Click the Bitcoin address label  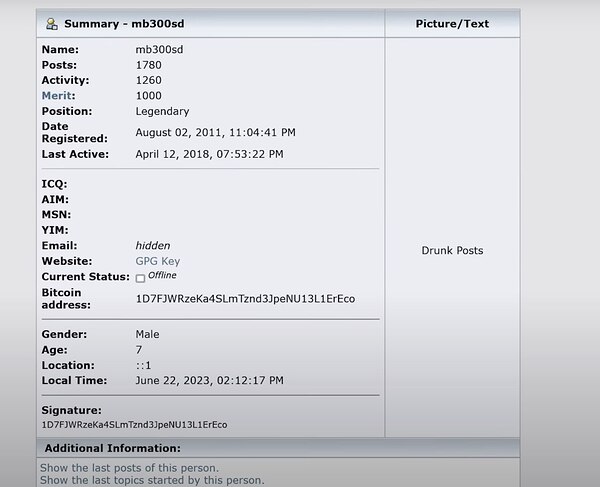click(66, 299)
